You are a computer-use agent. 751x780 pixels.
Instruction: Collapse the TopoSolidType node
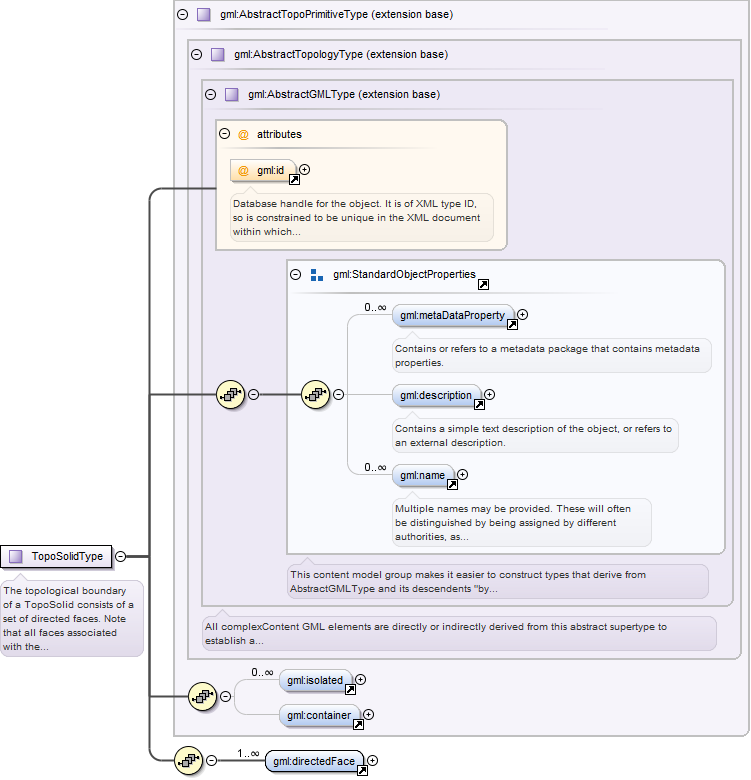(x=120, y=556)
